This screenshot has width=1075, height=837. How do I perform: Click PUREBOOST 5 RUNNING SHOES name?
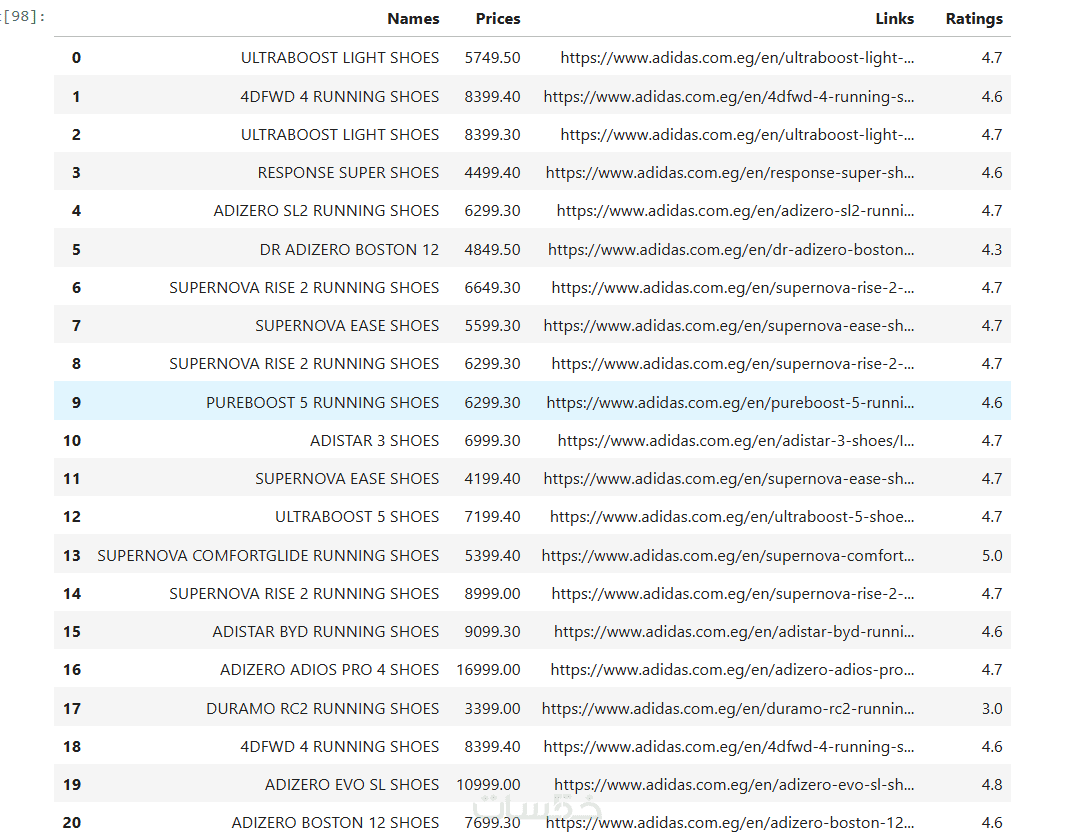point(322,402)
